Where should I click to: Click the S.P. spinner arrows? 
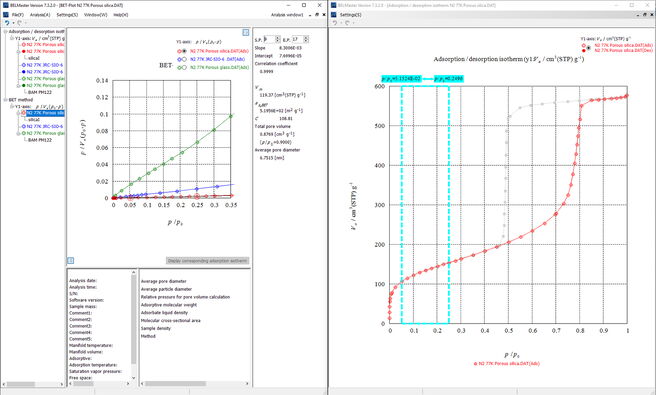coord(277,39)
